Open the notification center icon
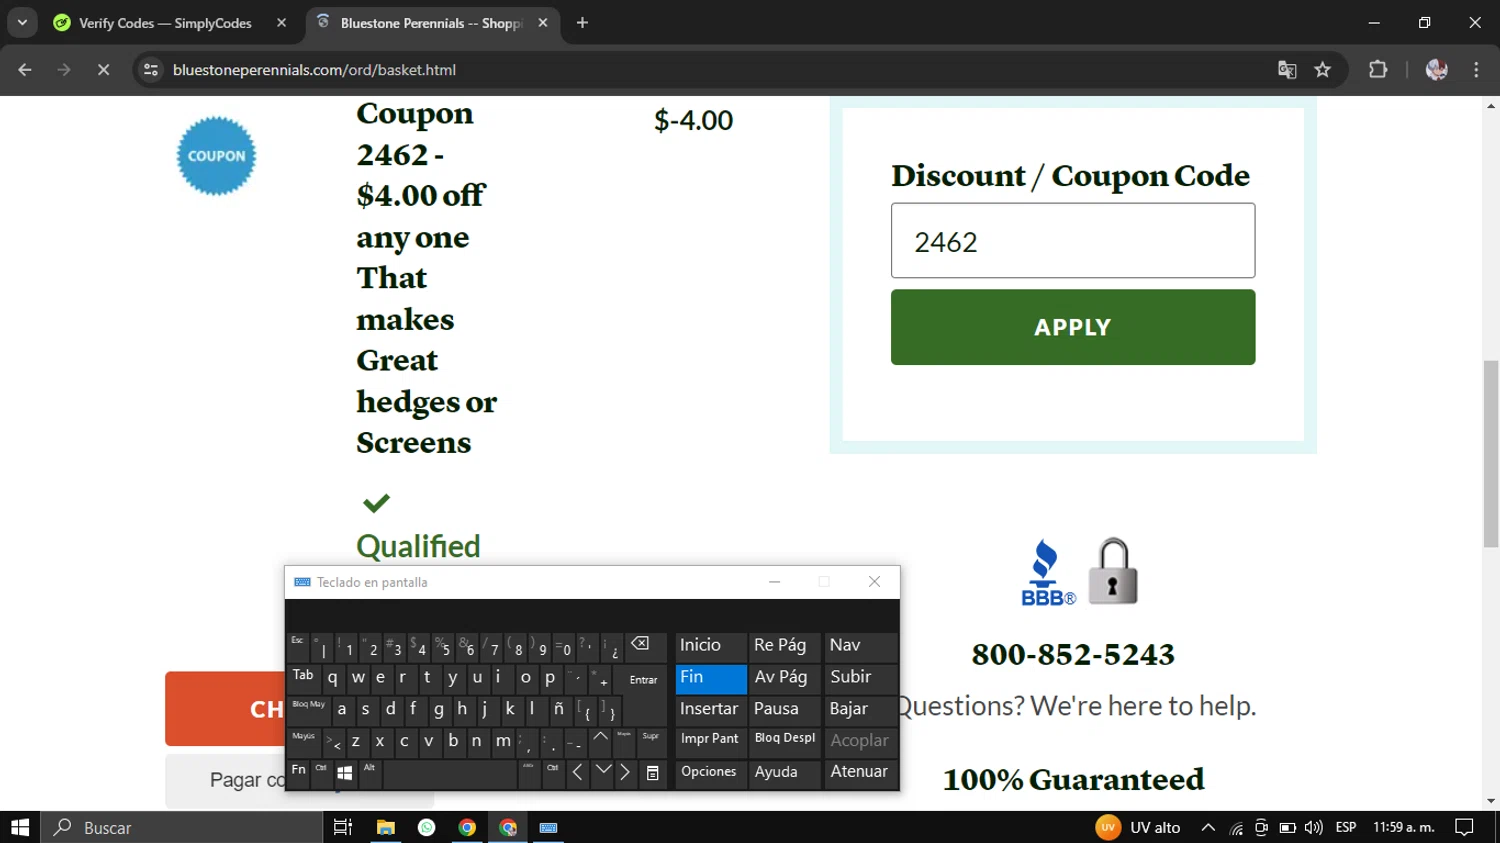1500x843 pixels. [x=1464, y=827]
